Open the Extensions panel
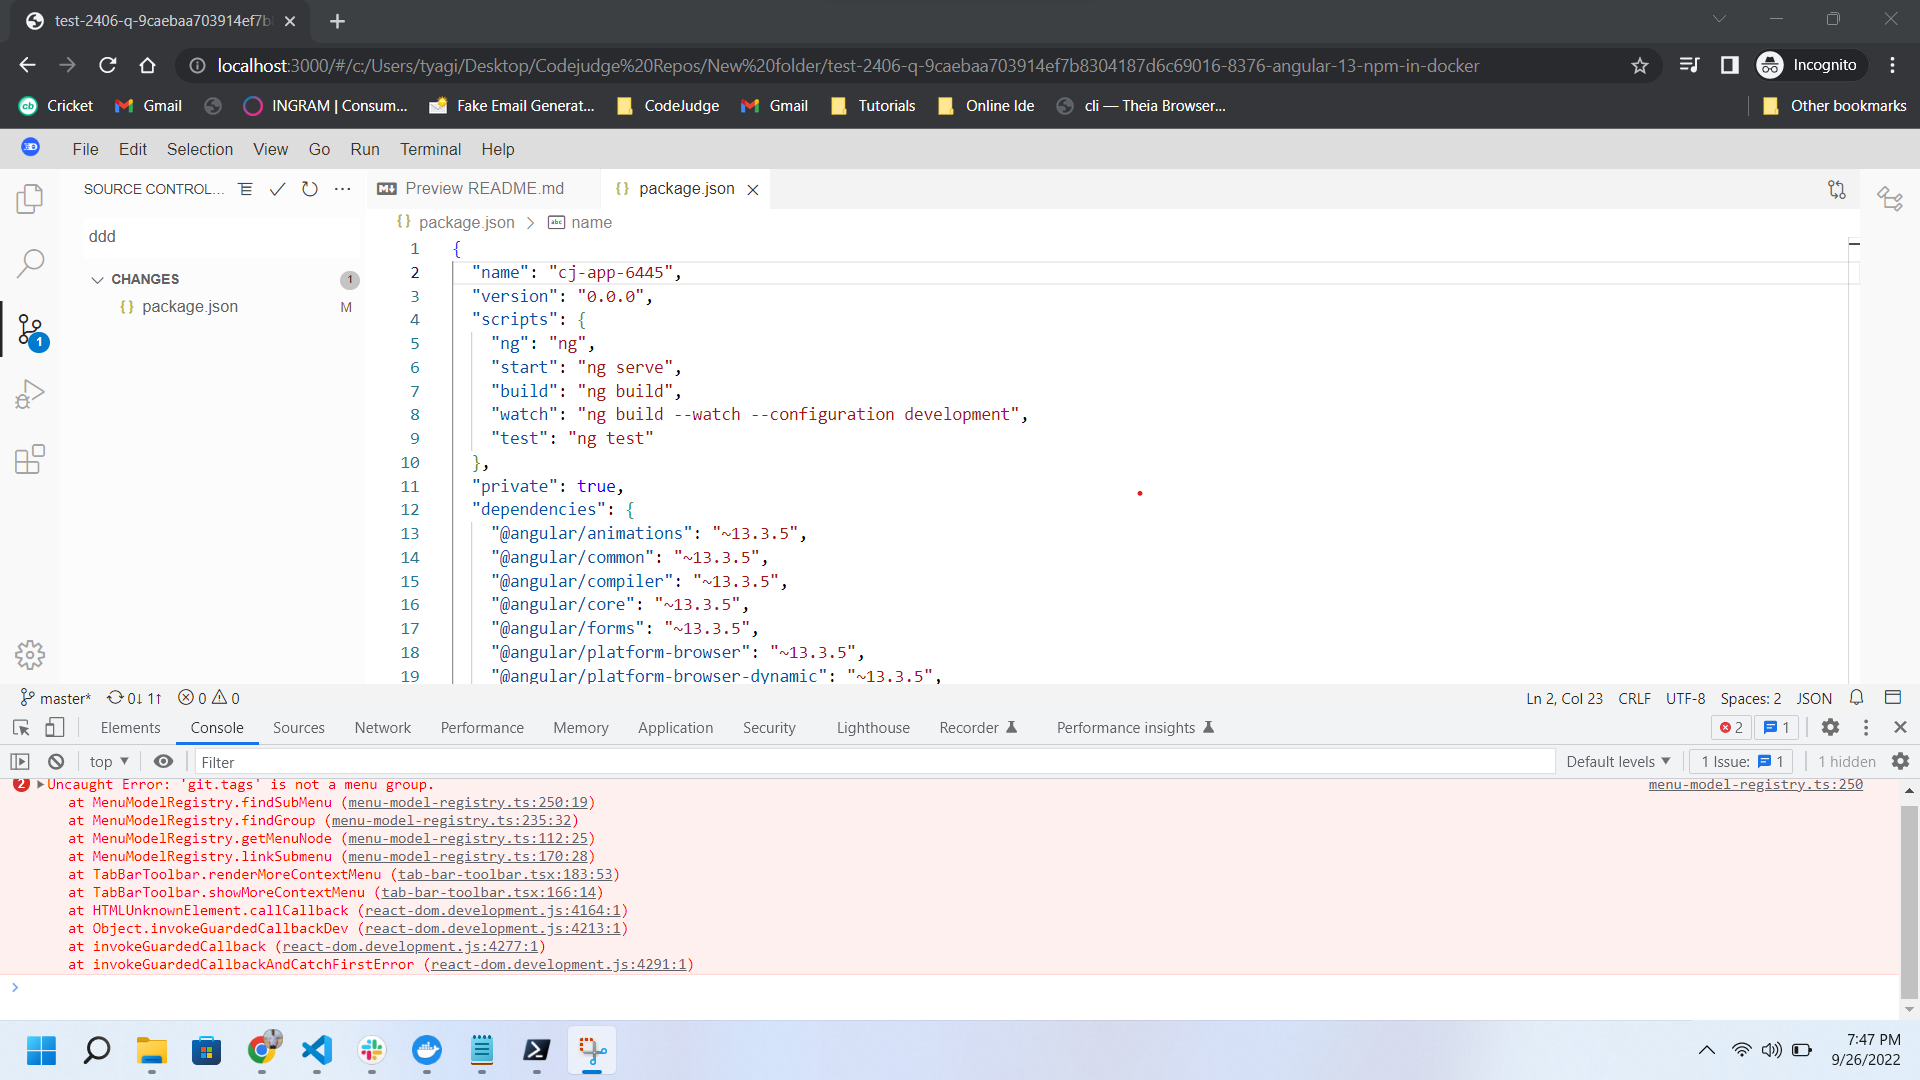 pos(30,459)
